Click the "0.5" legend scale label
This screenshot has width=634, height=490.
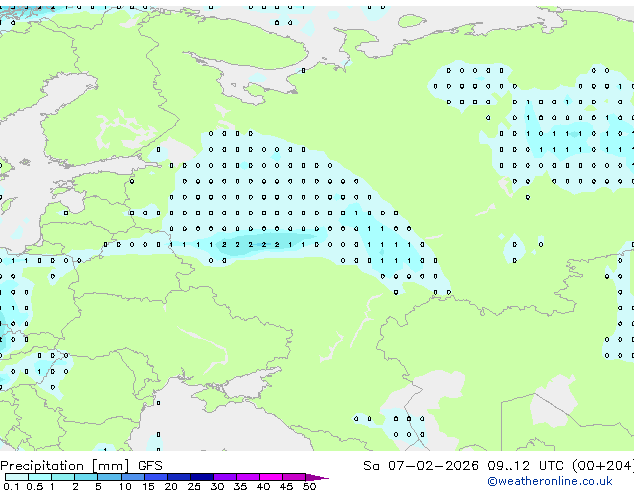pyautogui.click(x=35, y=486)
